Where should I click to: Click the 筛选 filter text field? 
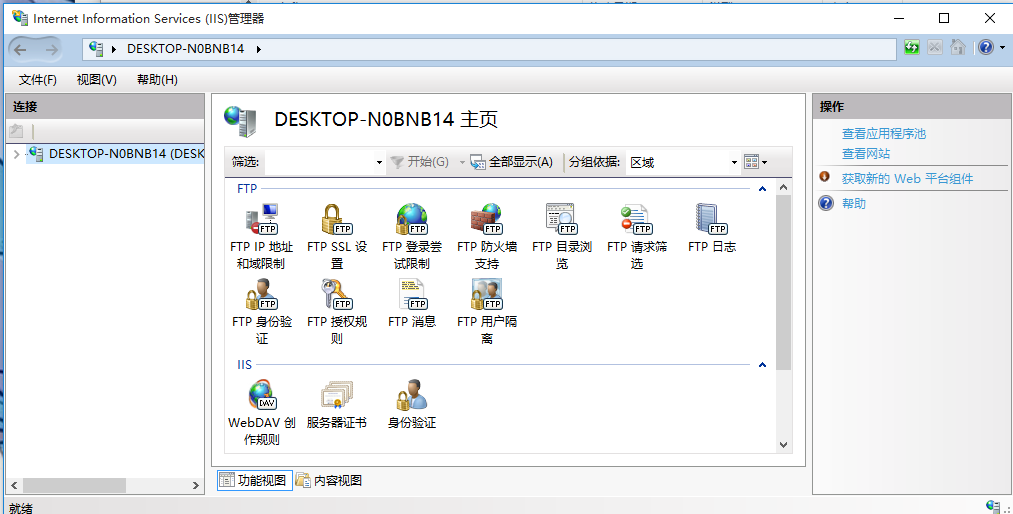tap(319, 163)
